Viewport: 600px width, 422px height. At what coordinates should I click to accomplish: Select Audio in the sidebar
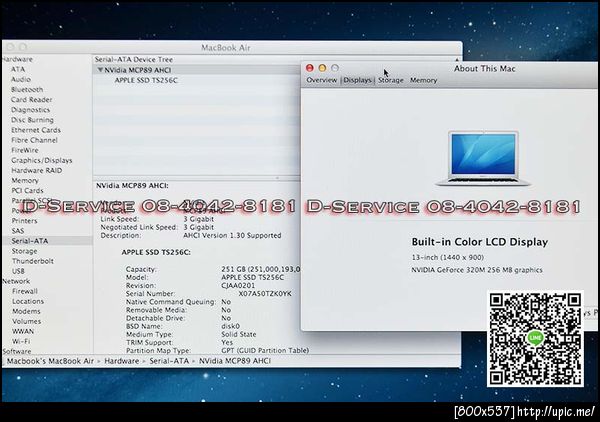tap(21, 79)
